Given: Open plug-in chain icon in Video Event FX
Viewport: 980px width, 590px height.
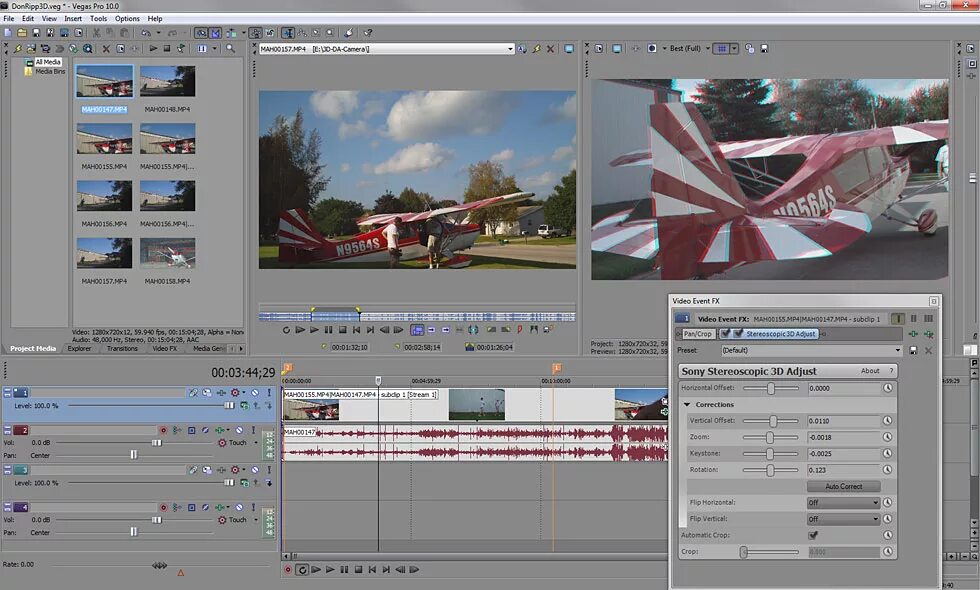Looking at the screenshot, I should coord(914,334).
